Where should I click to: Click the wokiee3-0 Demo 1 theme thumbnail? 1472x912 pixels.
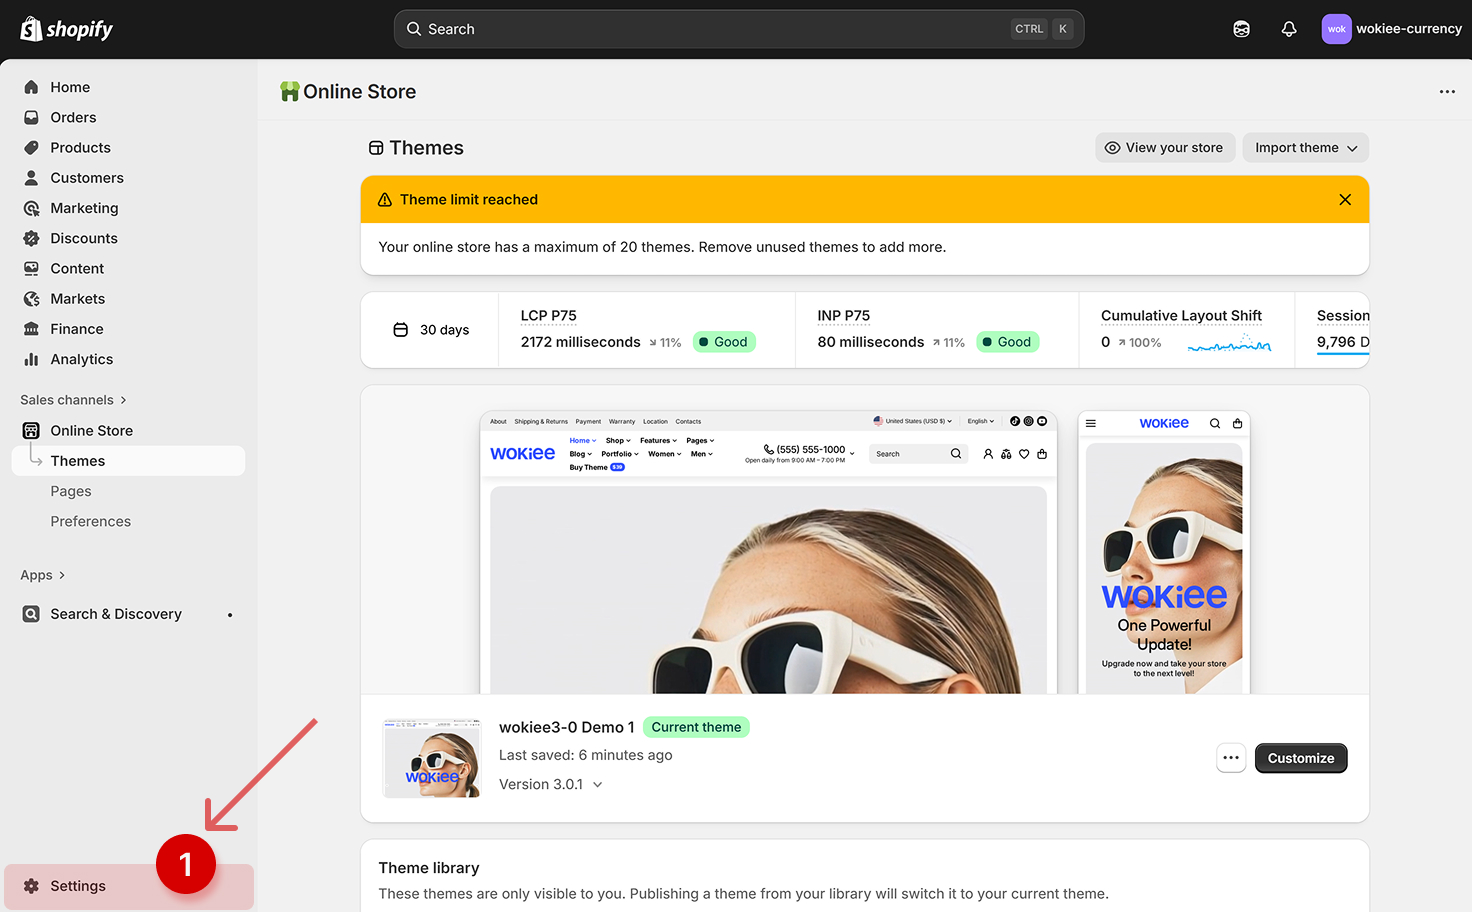tap(432, 759)
